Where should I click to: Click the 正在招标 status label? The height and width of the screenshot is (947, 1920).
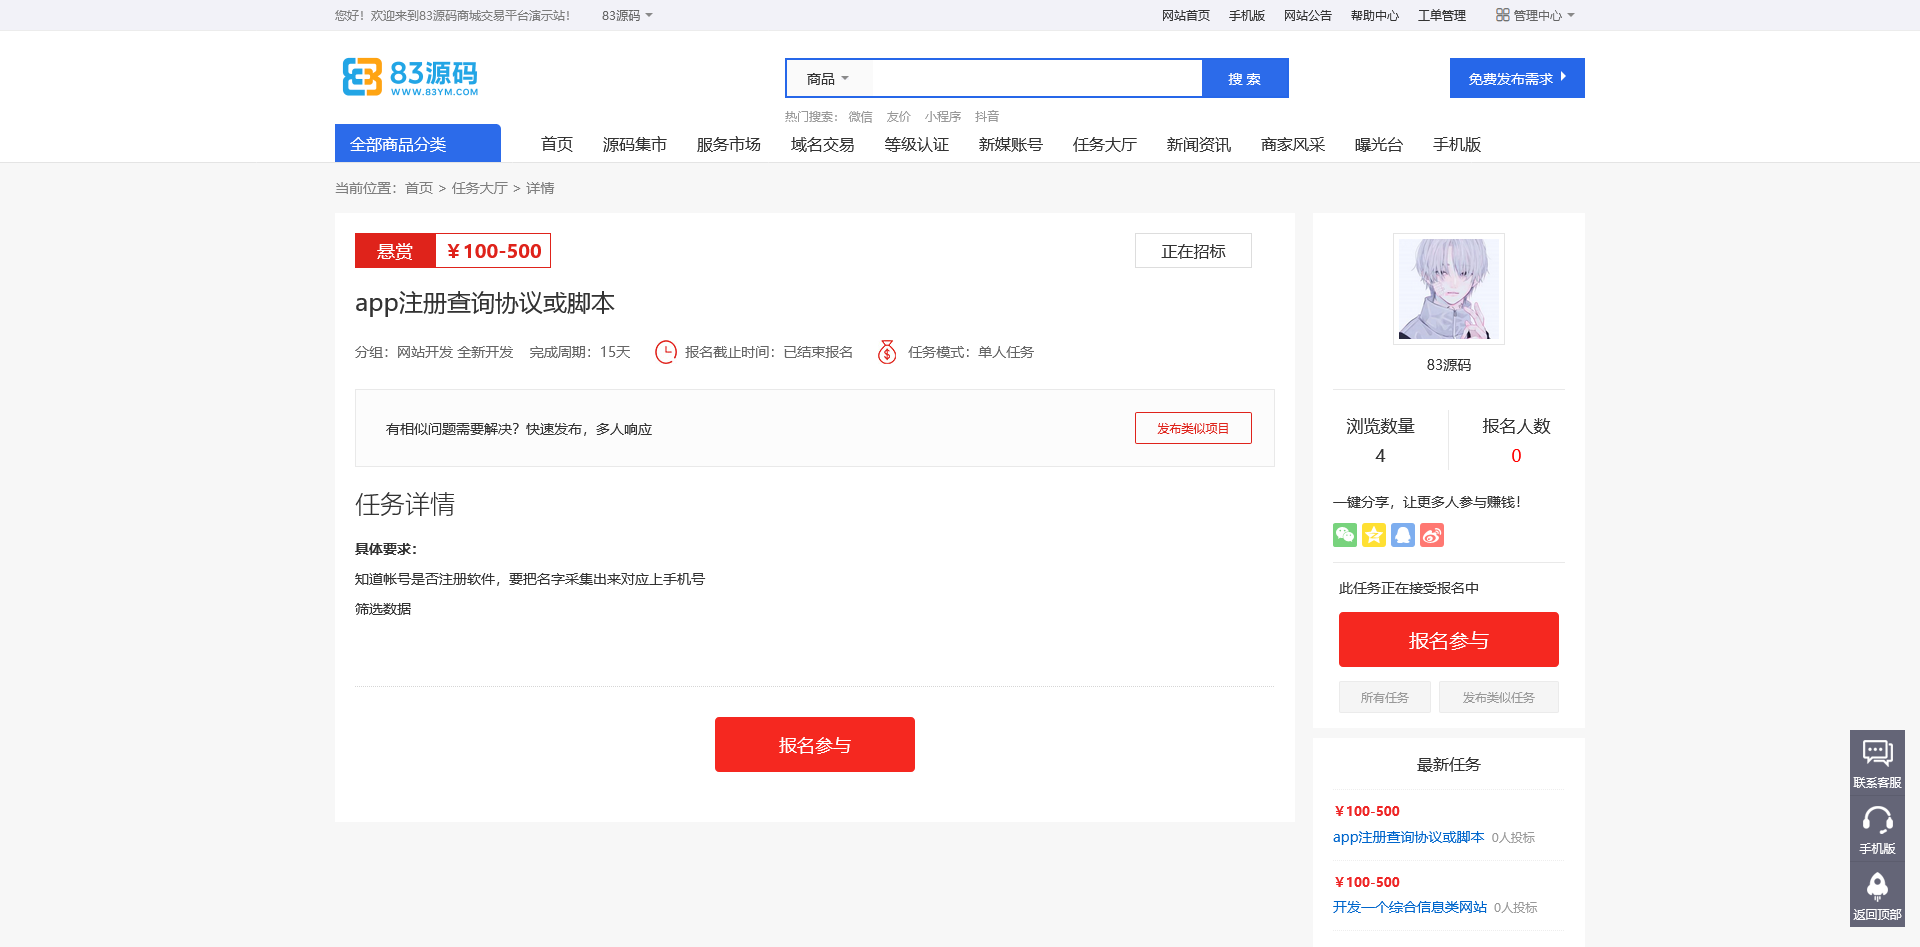click(1193, 251)
